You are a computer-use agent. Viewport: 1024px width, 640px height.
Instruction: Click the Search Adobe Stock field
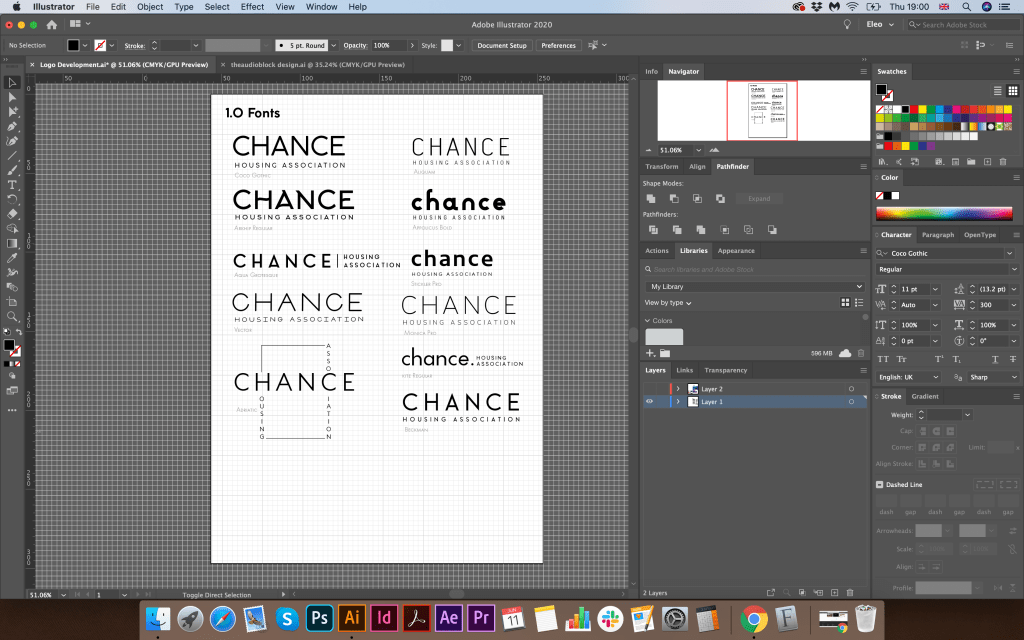(x=958, y=25)
